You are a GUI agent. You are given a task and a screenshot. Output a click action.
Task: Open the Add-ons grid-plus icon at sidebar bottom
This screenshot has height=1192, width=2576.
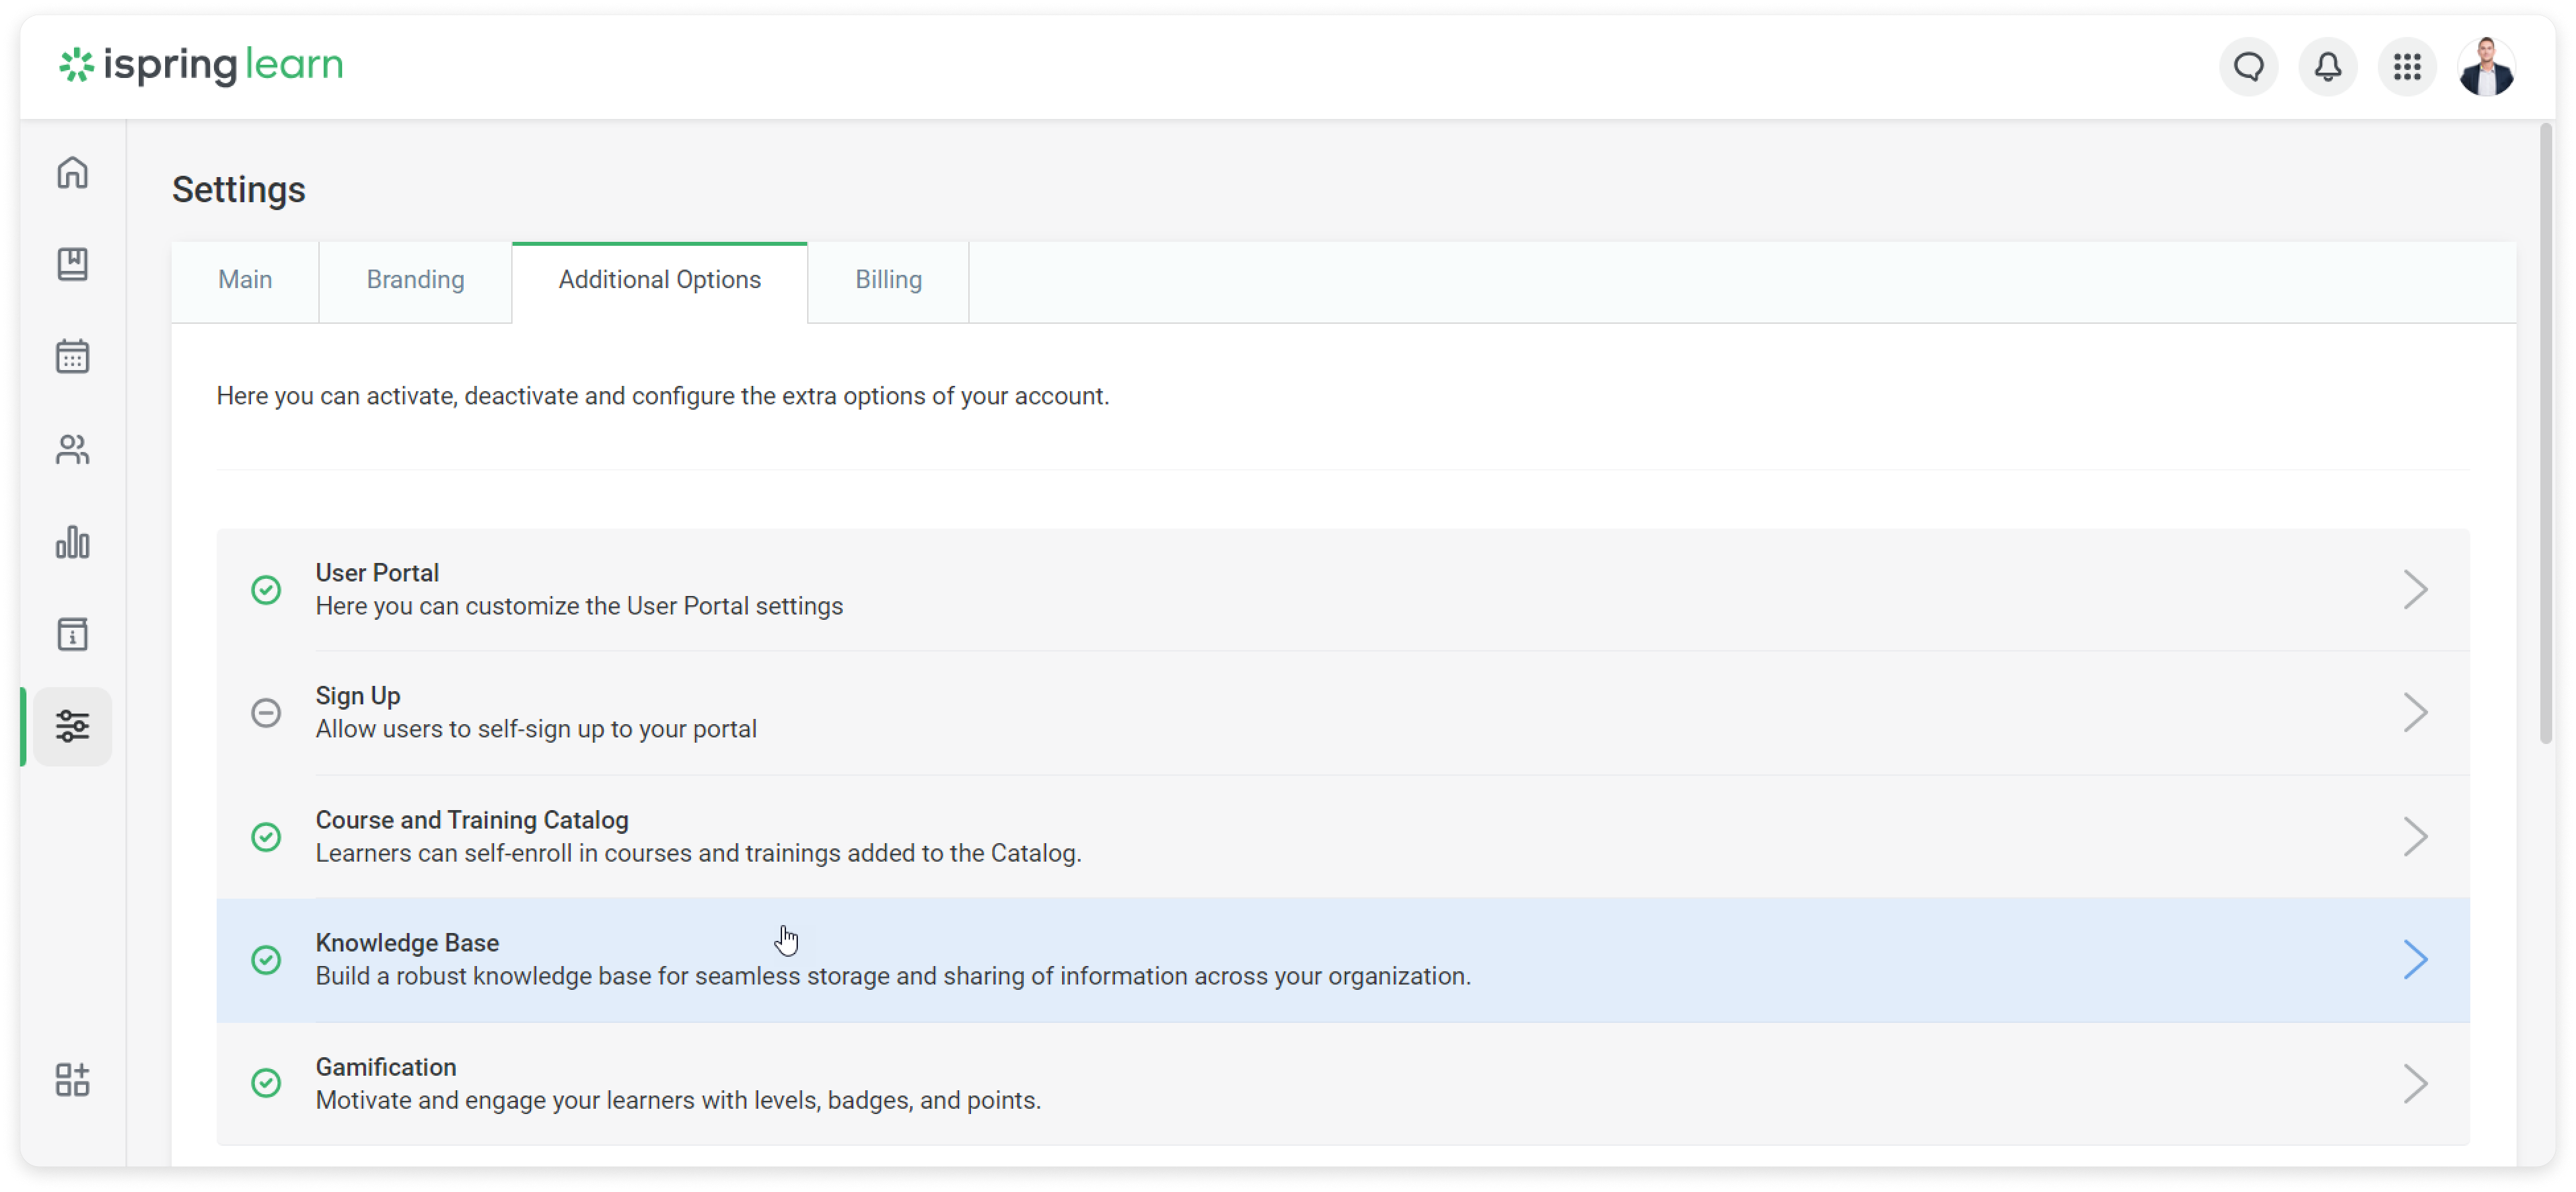pyautogui.click(x=73, y=1080)
